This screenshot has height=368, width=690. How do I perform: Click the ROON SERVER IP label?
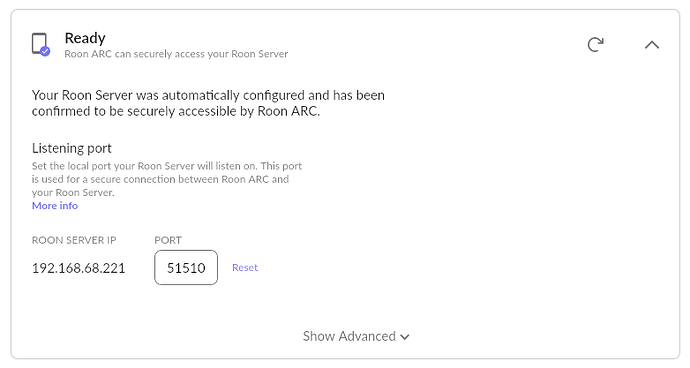tap(74, 240)
